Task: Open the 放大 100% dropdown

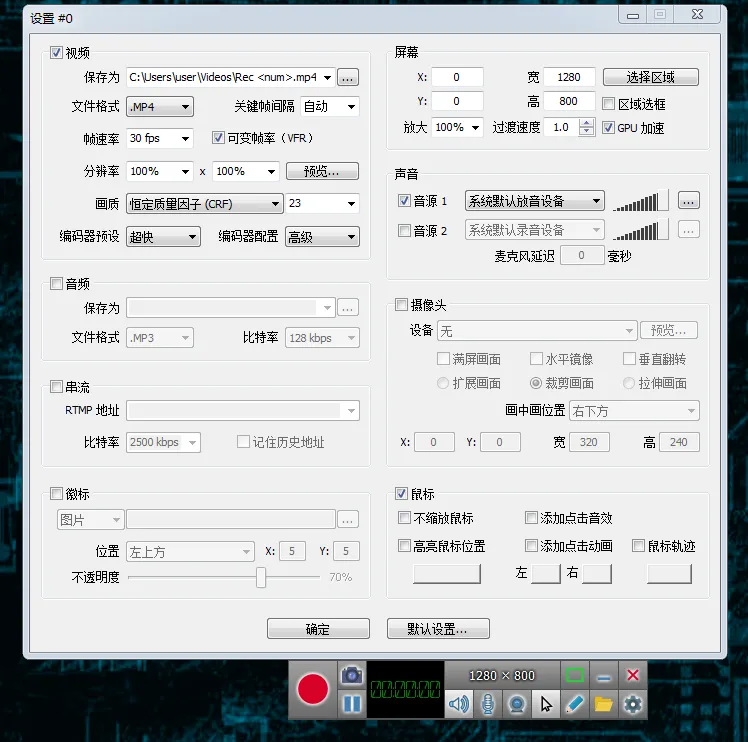Action: [457, 127]
